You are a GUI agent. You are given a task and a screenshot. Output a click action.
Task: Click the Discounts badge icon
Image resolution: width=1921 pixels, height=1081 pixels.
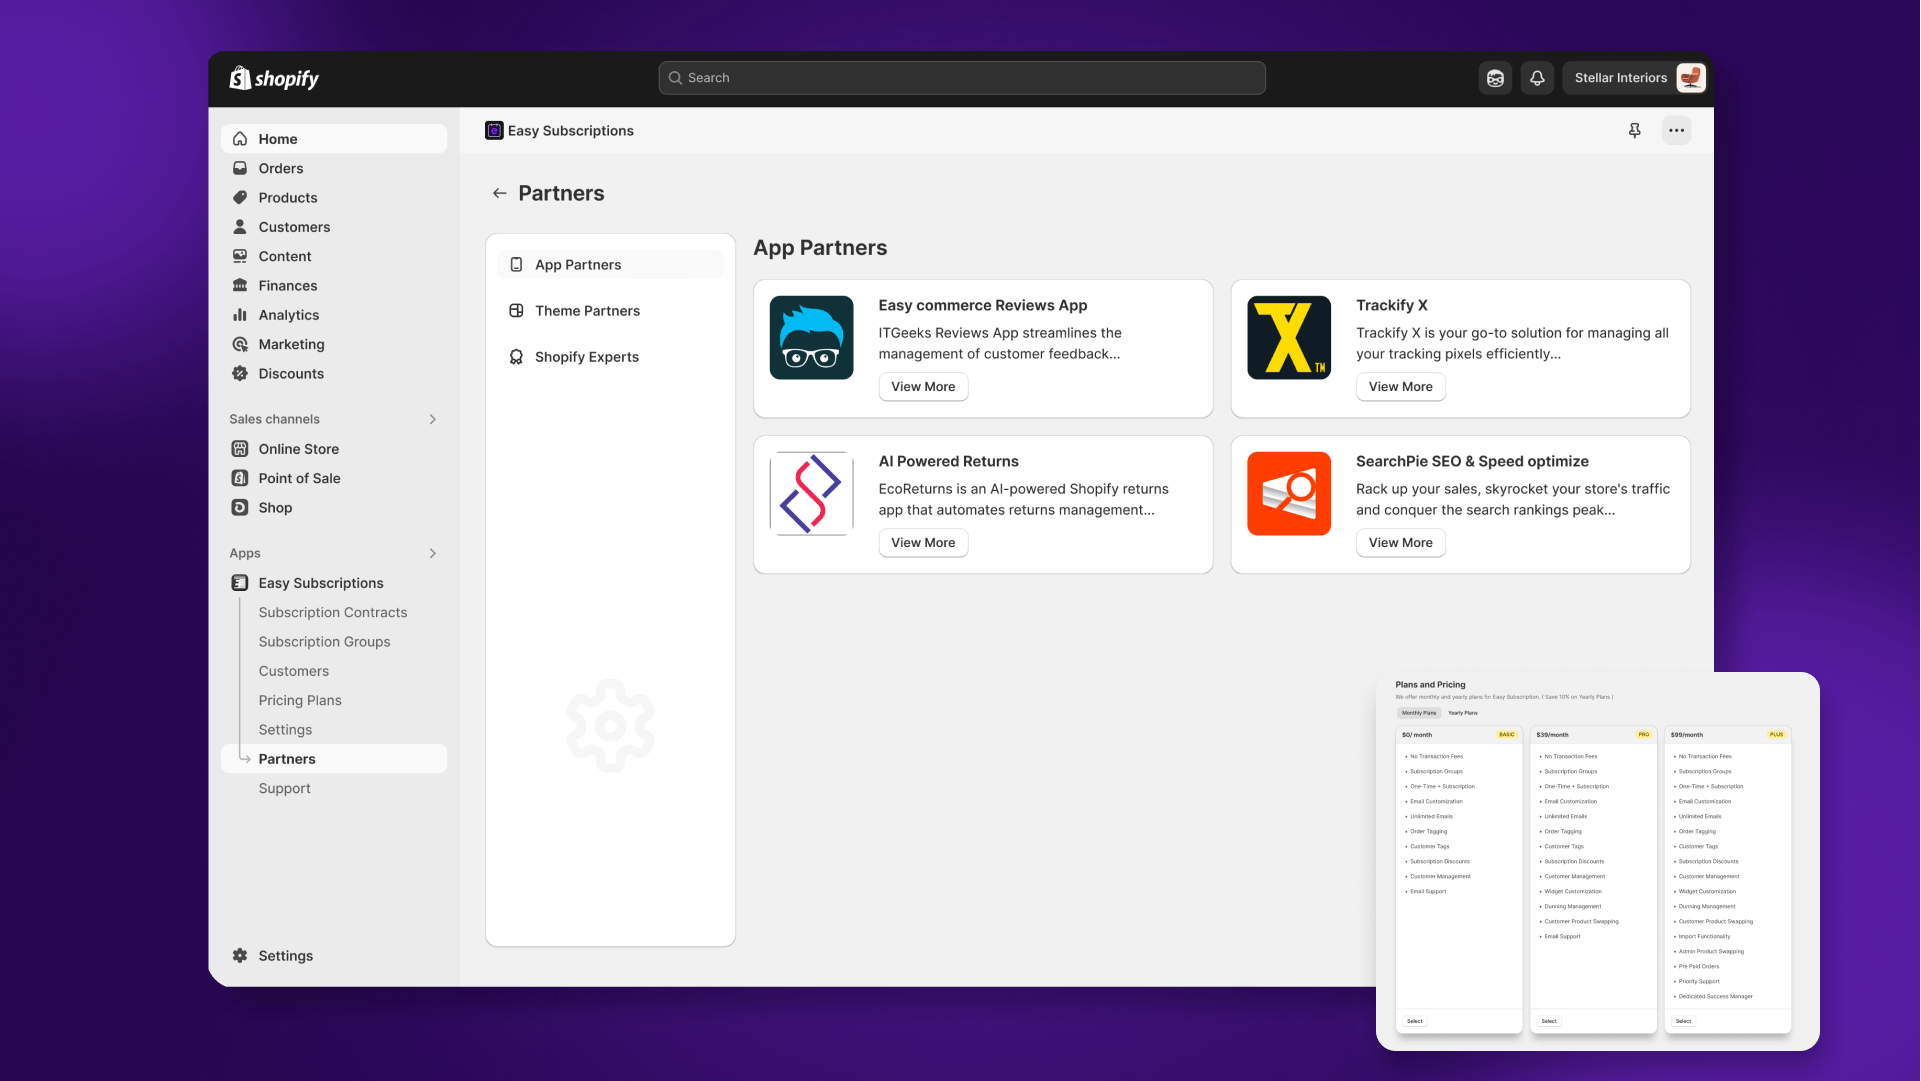(x=240, y=374)
